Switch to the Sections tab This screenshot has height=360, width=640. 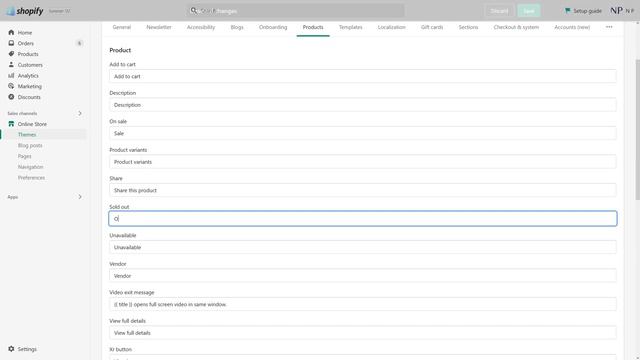(468, 27)
